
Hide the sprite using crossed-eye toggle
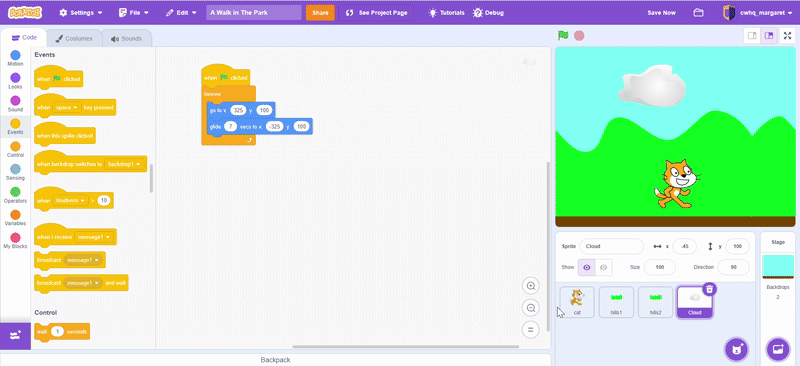point(604,267)
